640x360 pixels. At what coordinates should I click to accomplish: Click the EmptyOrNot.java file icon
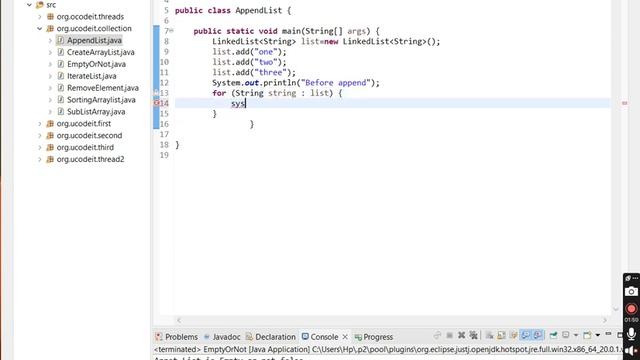click(x=60, y=64)
